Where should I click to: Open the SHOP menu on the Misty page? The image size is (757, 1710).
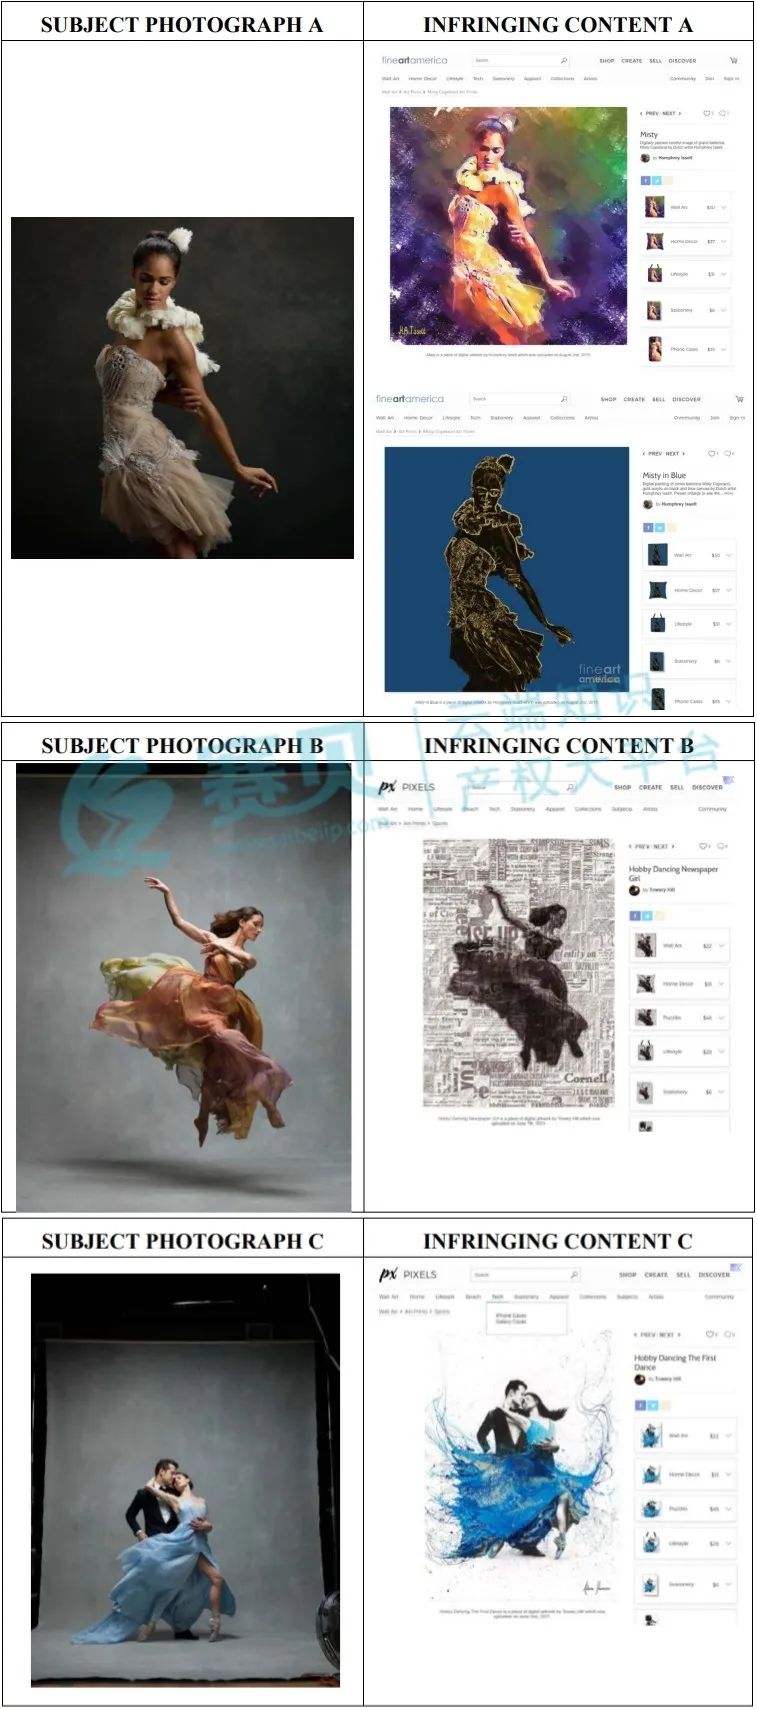click(607, 60)
